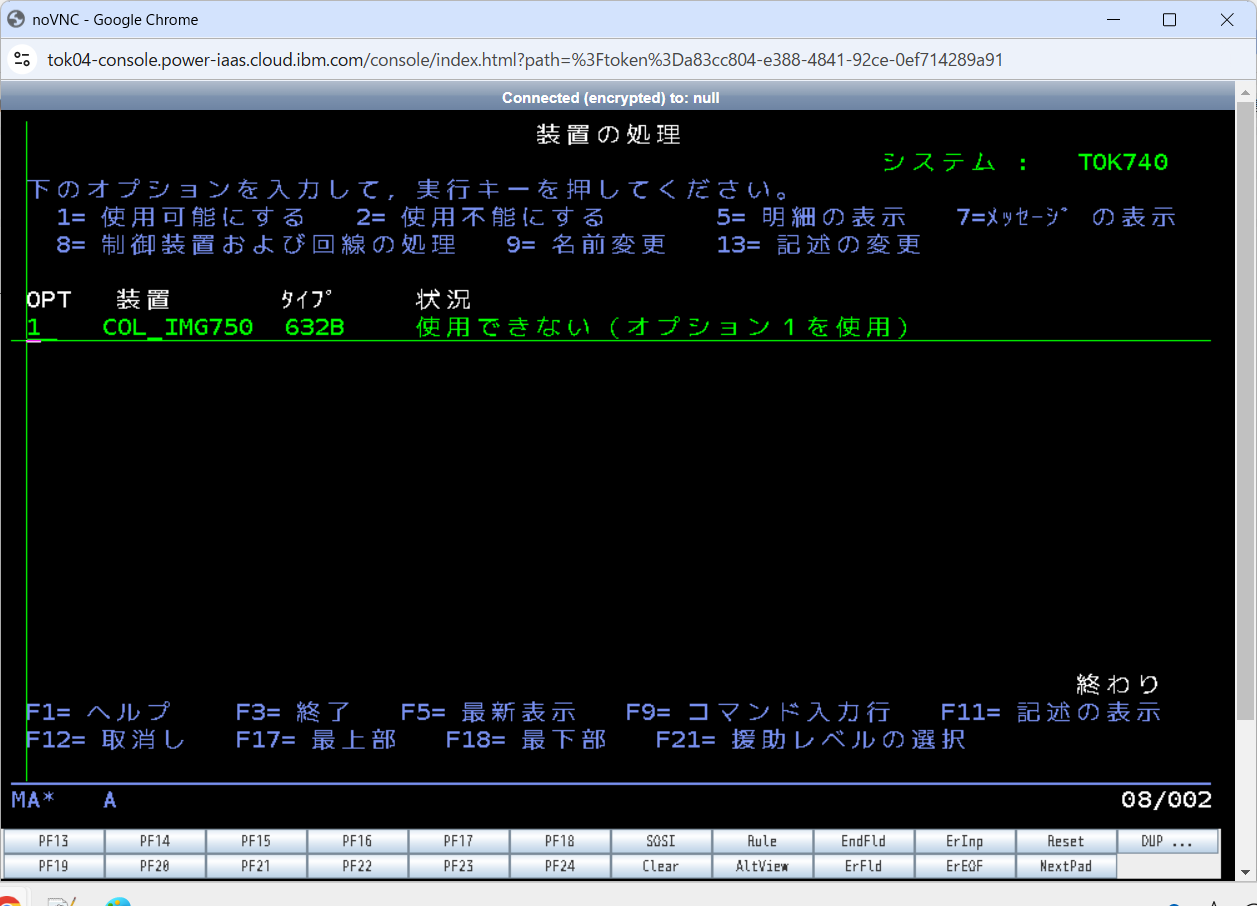Screen dimensions: 1257x906
Task: Click the F17= 最上部 label
Action: click(x=316, y=740)
